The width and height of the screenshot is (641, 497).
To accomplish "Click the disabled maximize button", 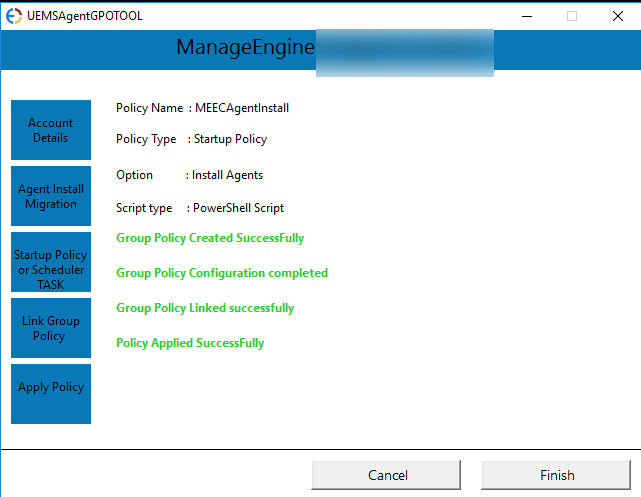I will pyautogui.click(x=572, y=16).
